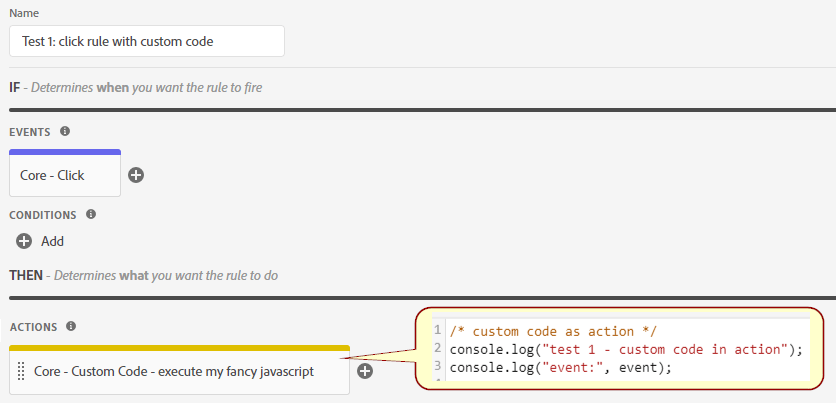Image resolution: width=836 pixels, height=403 pixels.
Task: Open the Core - Click event
Action: pos(65,176)
